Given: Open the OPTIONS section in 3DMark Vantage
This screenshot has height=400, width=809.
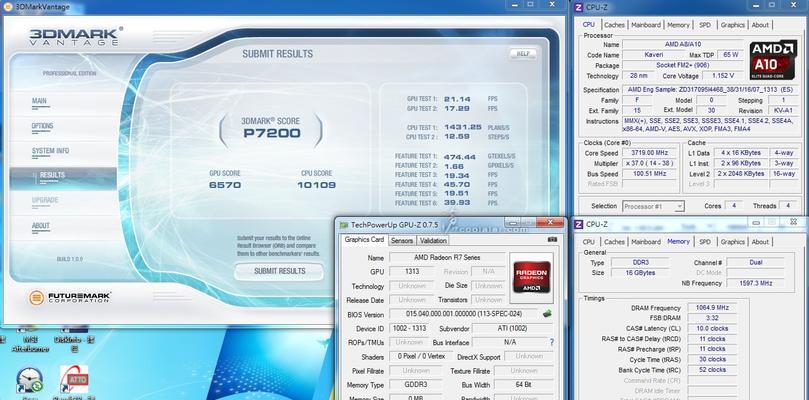Looking at the screenshot, I should (x=42, y=126).
